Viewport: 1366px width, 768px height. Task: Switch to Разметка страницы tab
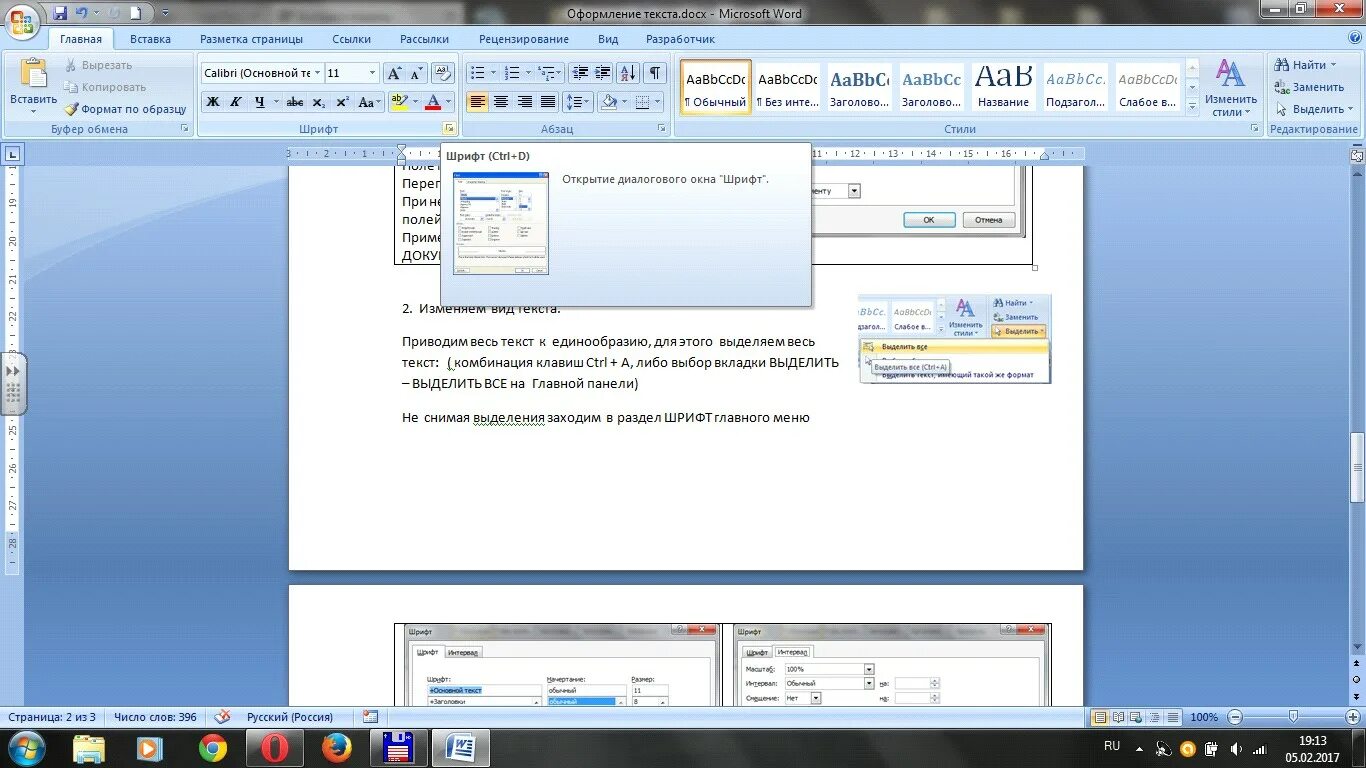point(251,39)
